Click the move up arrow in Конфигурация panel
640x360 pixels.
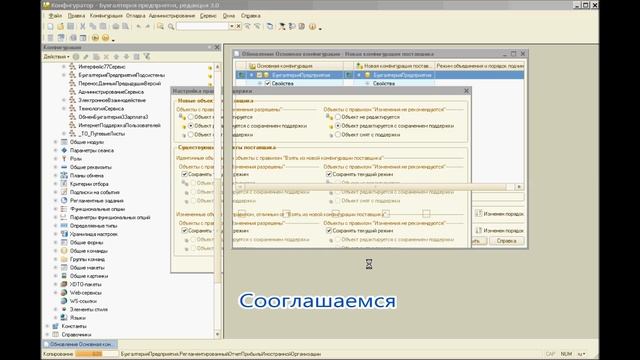pyautogui.click(x=116, y=57)
